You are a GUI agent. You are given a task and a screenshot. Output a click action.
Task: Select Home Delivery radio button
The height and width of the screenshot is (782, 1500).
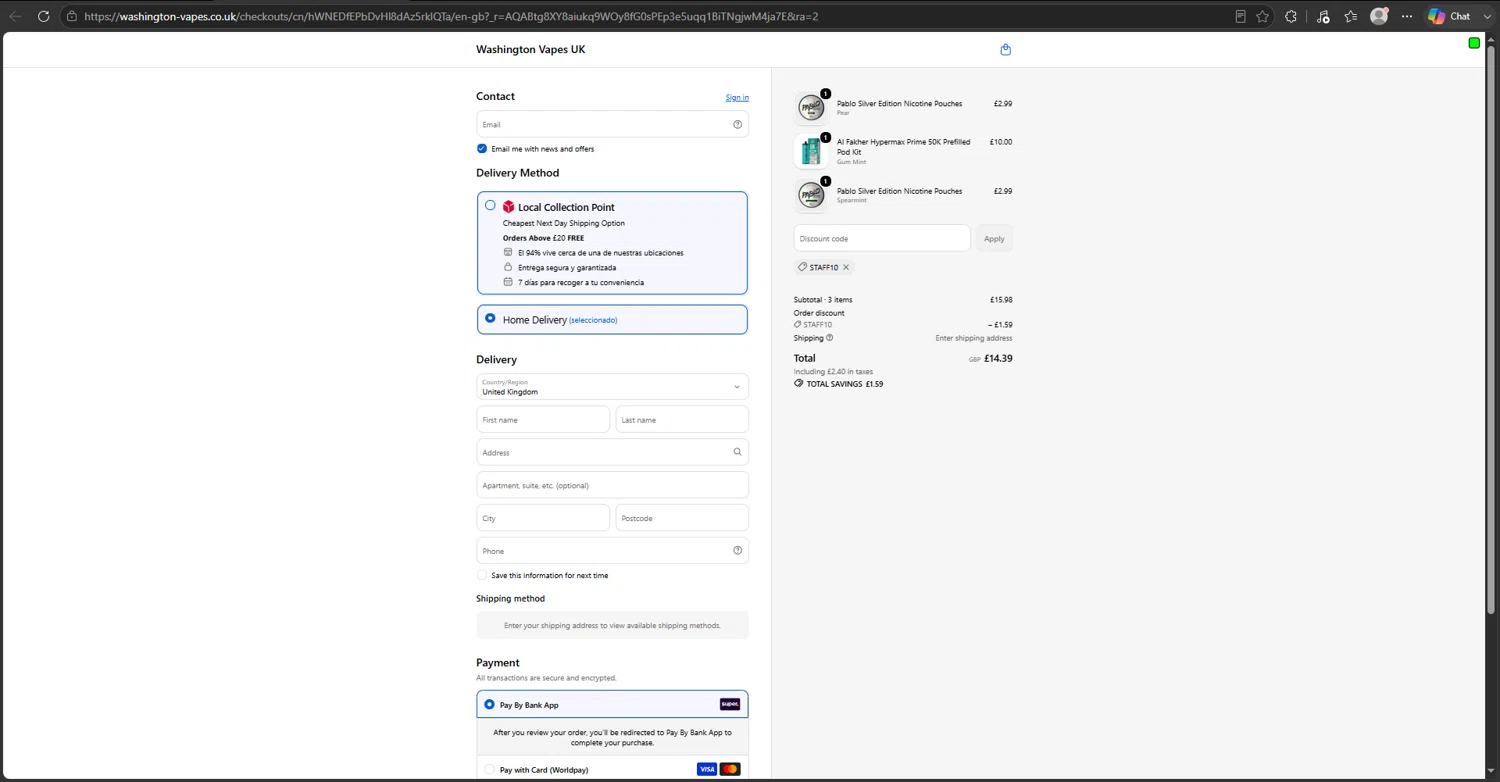click(x=490, y=319)
